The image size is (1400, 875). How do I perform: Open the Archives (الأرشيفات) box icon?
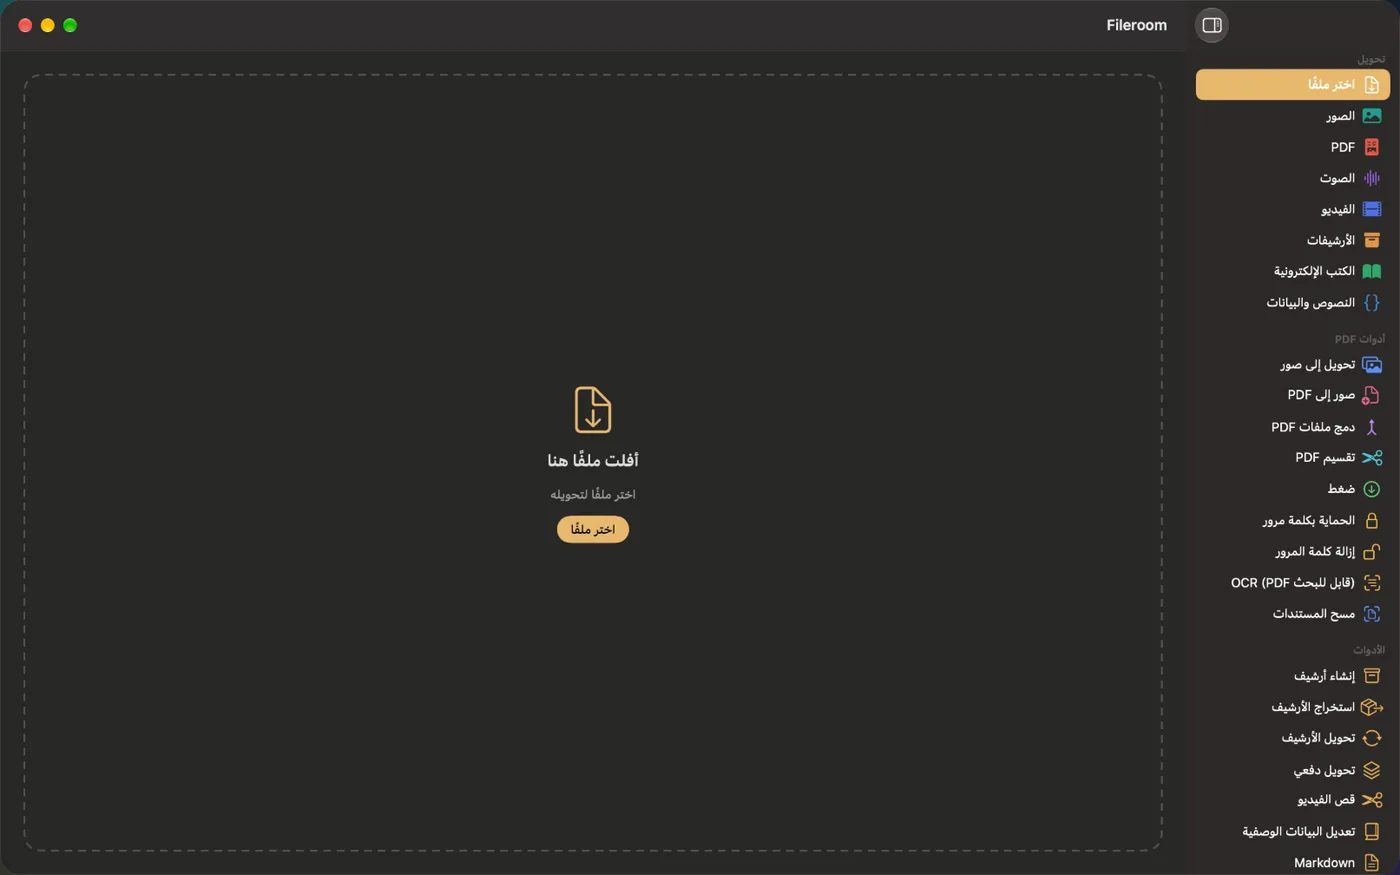[1372, 240]
